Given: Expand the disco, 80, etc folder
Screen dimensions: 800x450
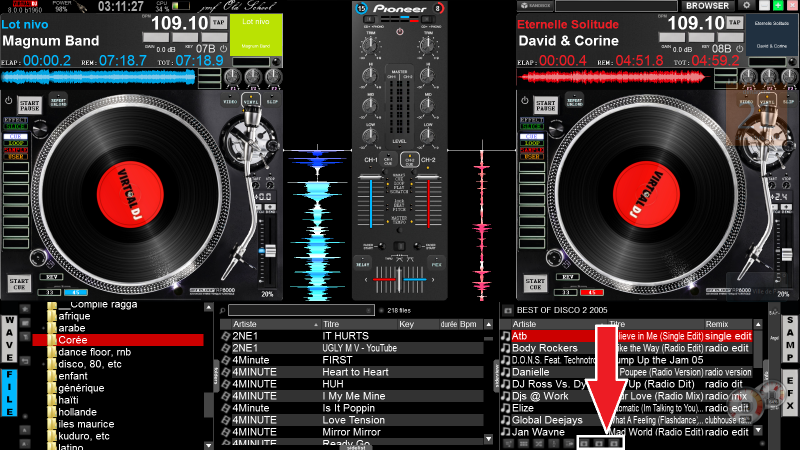Looking at the screenshot, I should 44,364.
